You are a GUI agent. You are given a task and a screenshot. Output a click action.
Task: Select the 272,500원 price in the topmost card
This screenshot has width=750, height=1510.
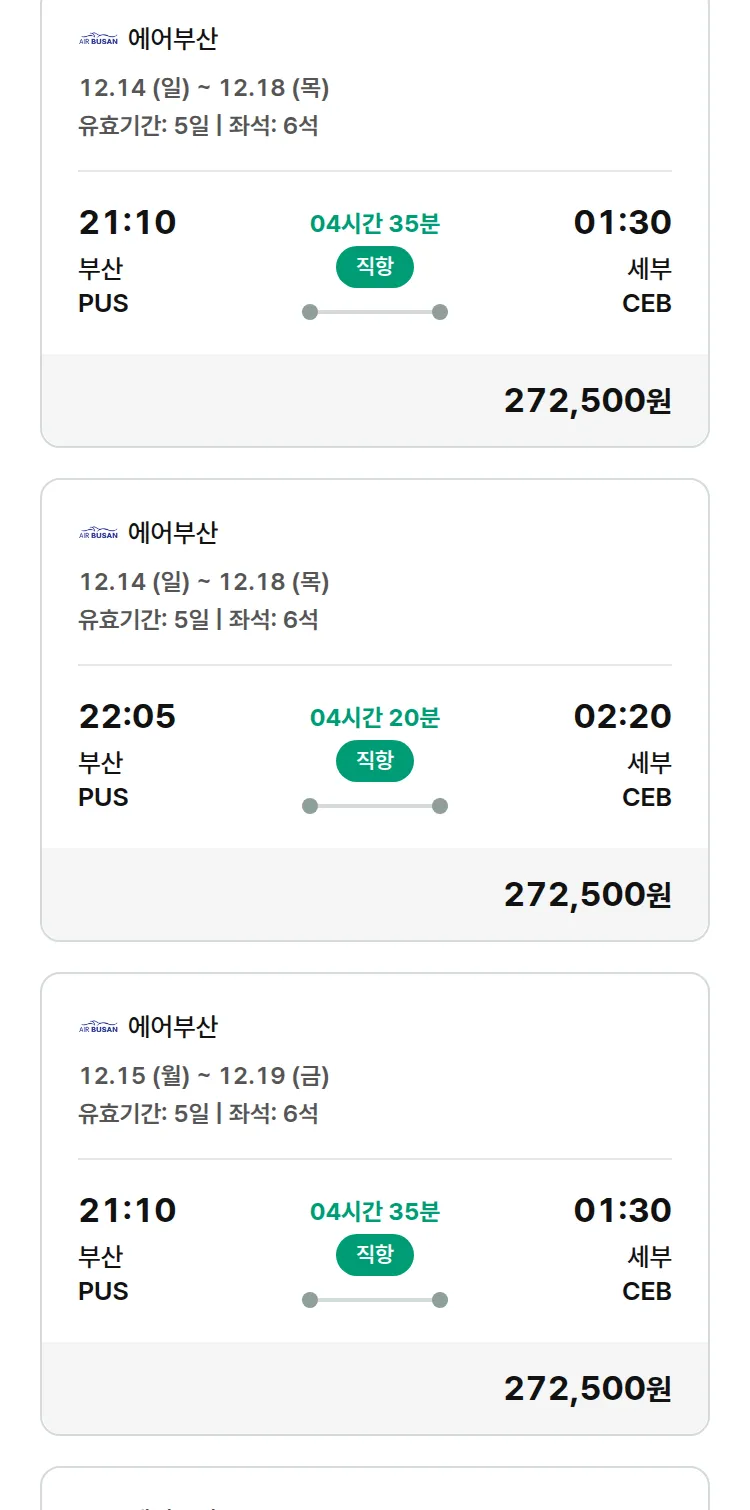[587, 401]
